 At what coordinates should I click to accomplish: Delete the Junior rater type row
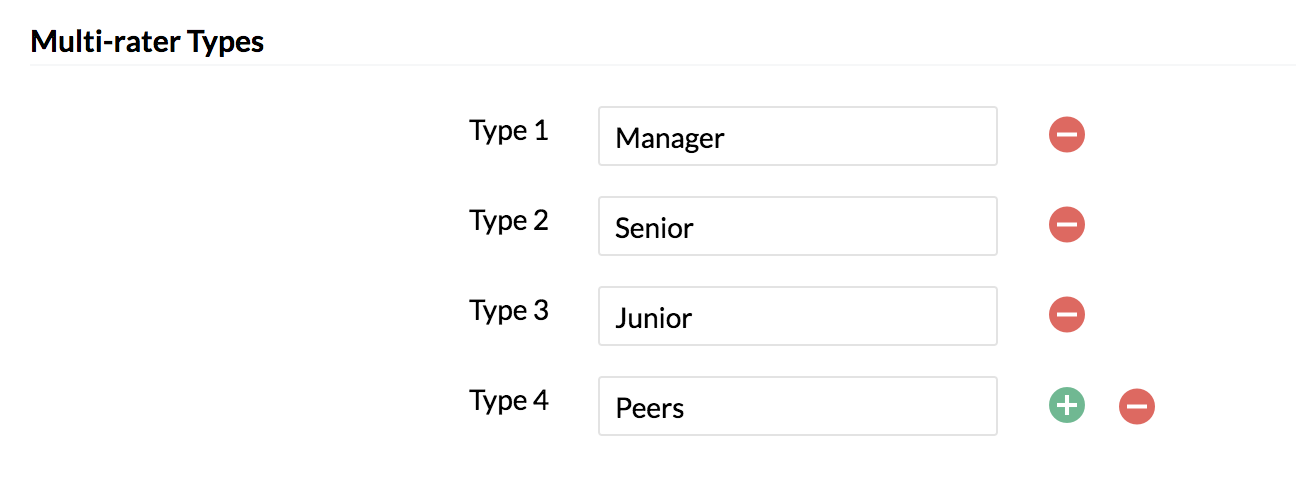pyautogui.click(x=1067, y=315)
